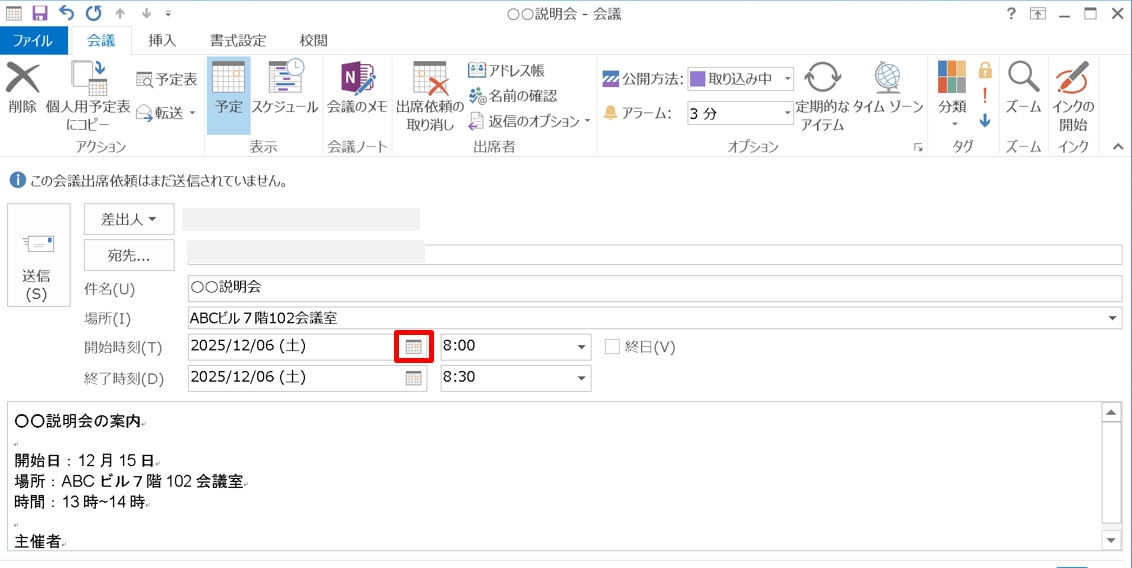The width and height of the screenshot is (1132, 568).
Task: Switch to the Insert (挿入) tab
Action: [162, 41]
